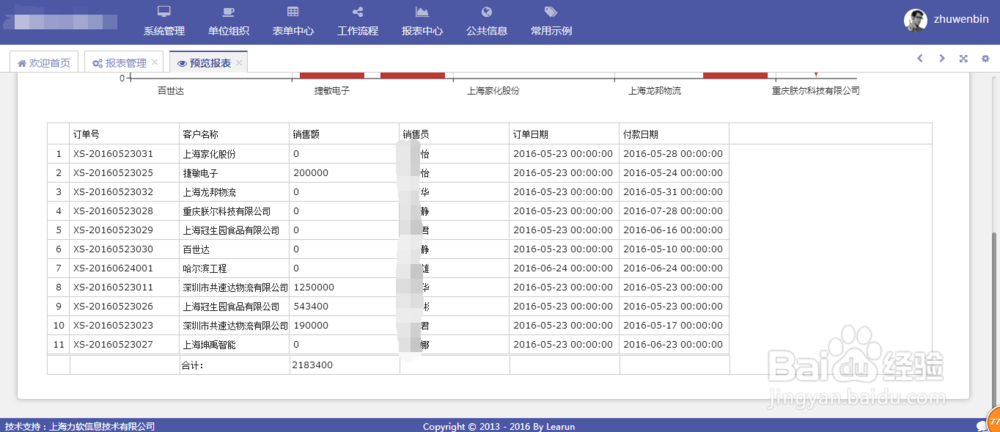Viewport: 1000px width, 432px height.
Task: Select order XS-20160523027
Action: click(x=113, y=345)
